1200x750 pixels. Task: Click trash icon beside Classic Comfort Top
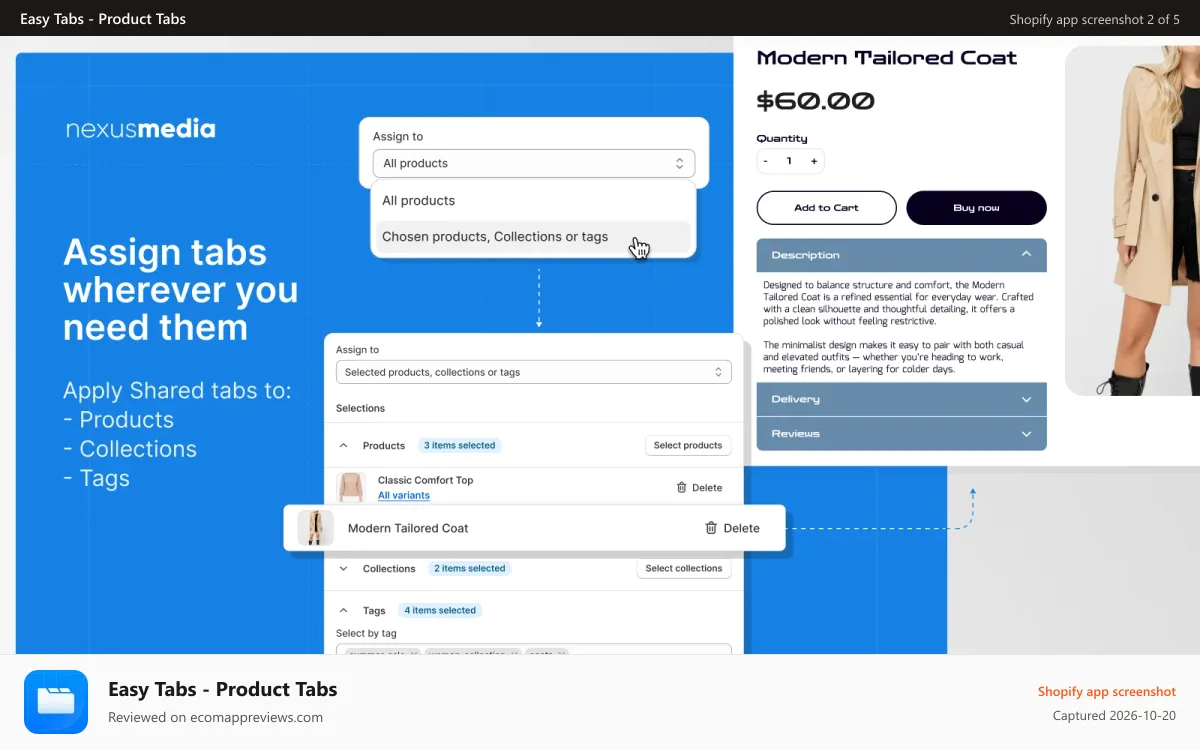point(682,488)
